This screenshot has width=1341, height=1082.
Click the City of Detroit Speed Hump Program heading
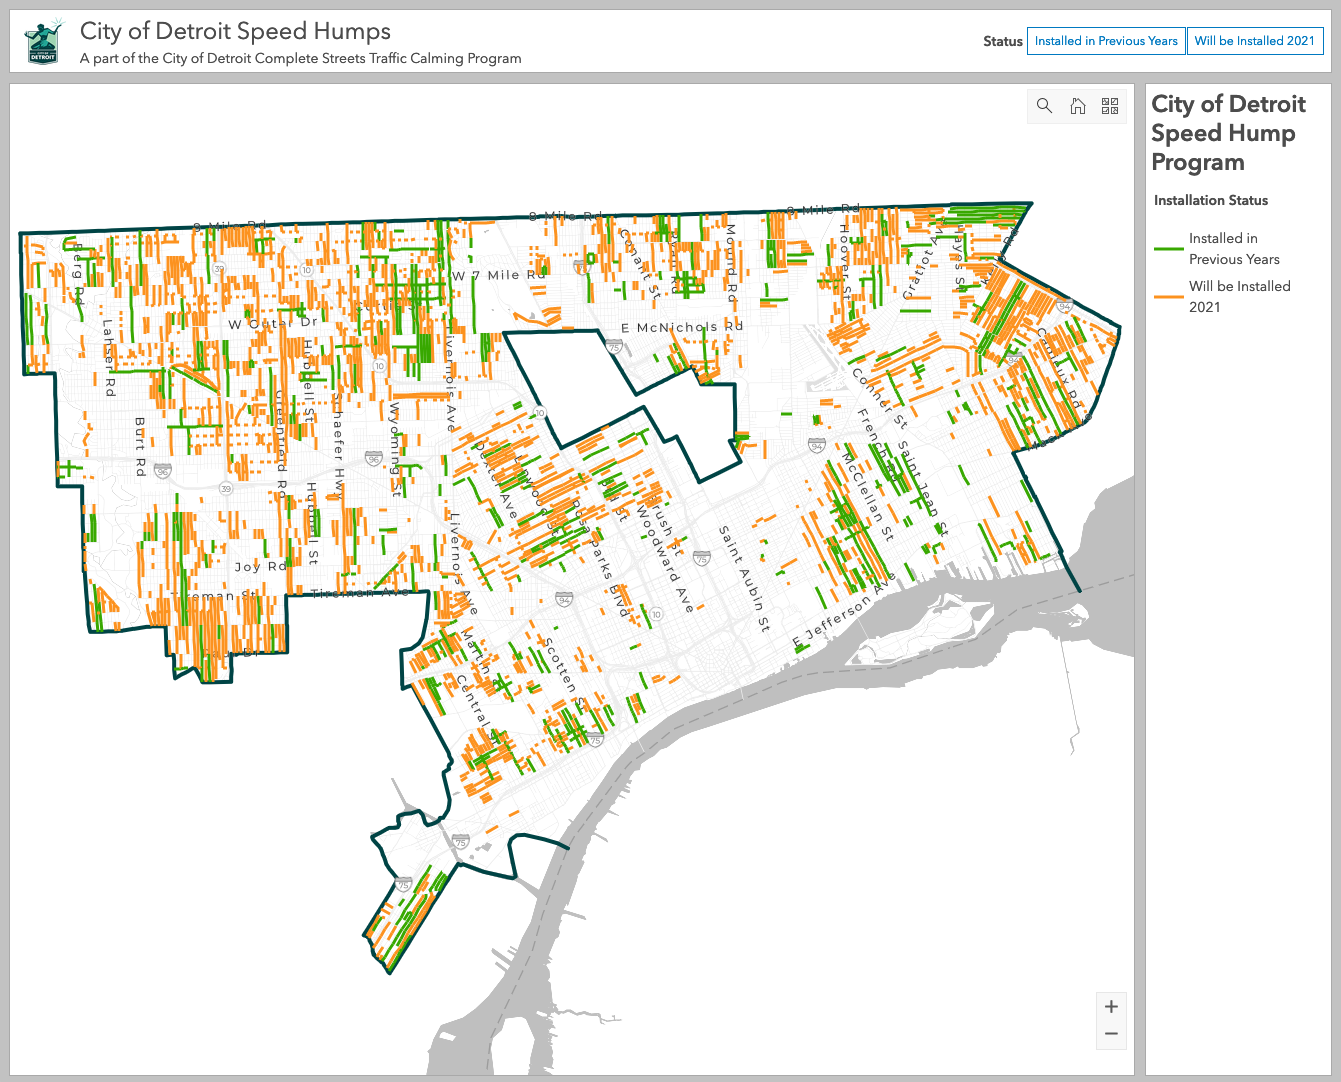(1229, 133)
